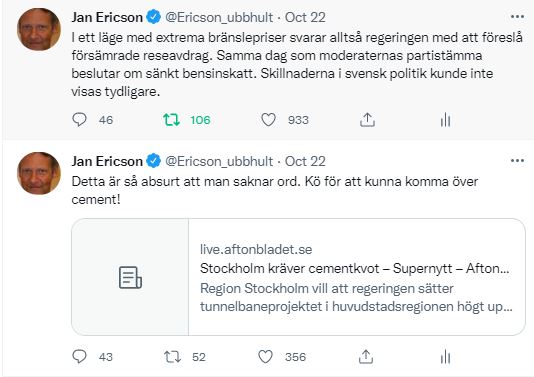View analytics of the cement tweet
Screen dimensions: 534x377
[445, 357]
